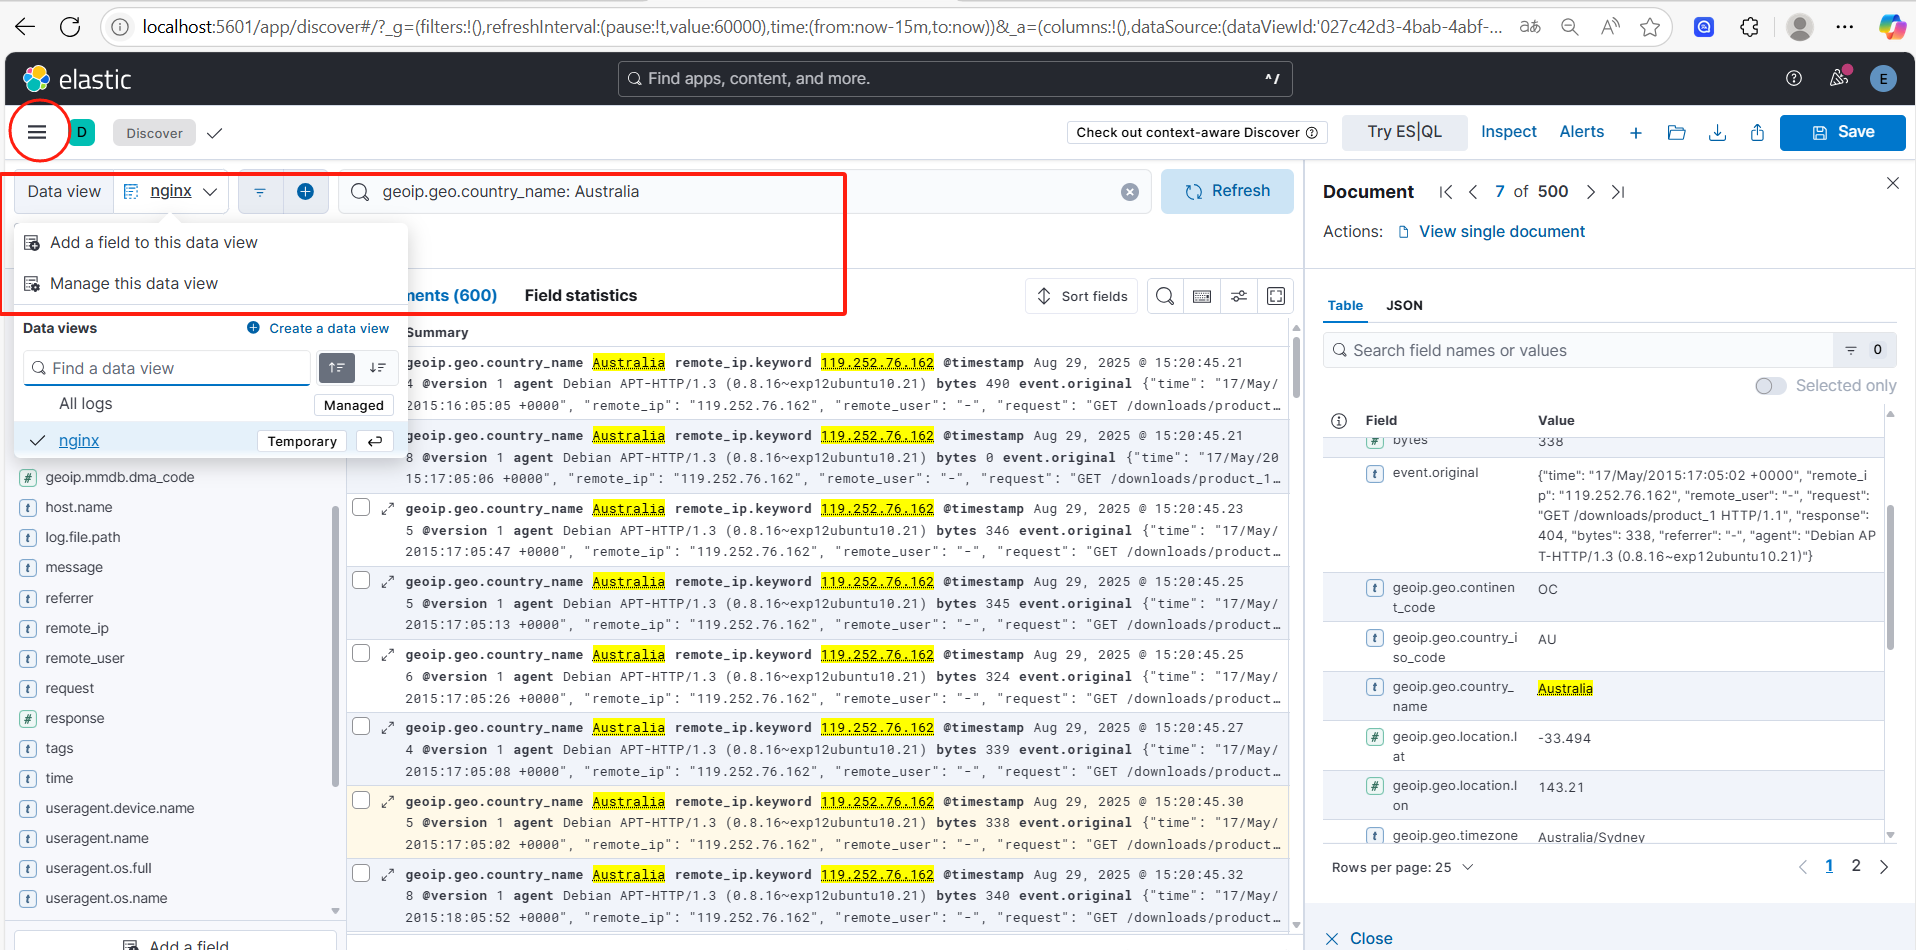The width and height of the screenshot is (1916, 950).
Task: Open keyboard shortcuts icon in table toolbar
Action: [1202, 296]
